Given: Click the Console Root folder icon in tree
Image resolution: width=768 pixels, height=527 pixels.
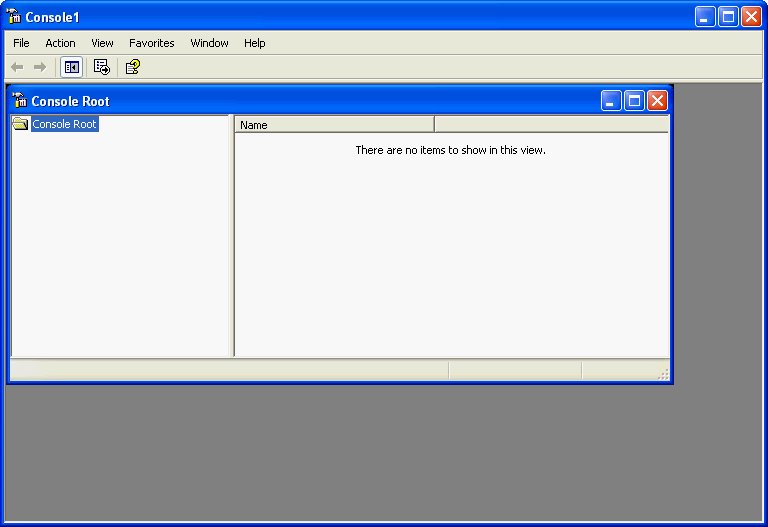Looking at the screenshot, I should click(x=20, y=123).
